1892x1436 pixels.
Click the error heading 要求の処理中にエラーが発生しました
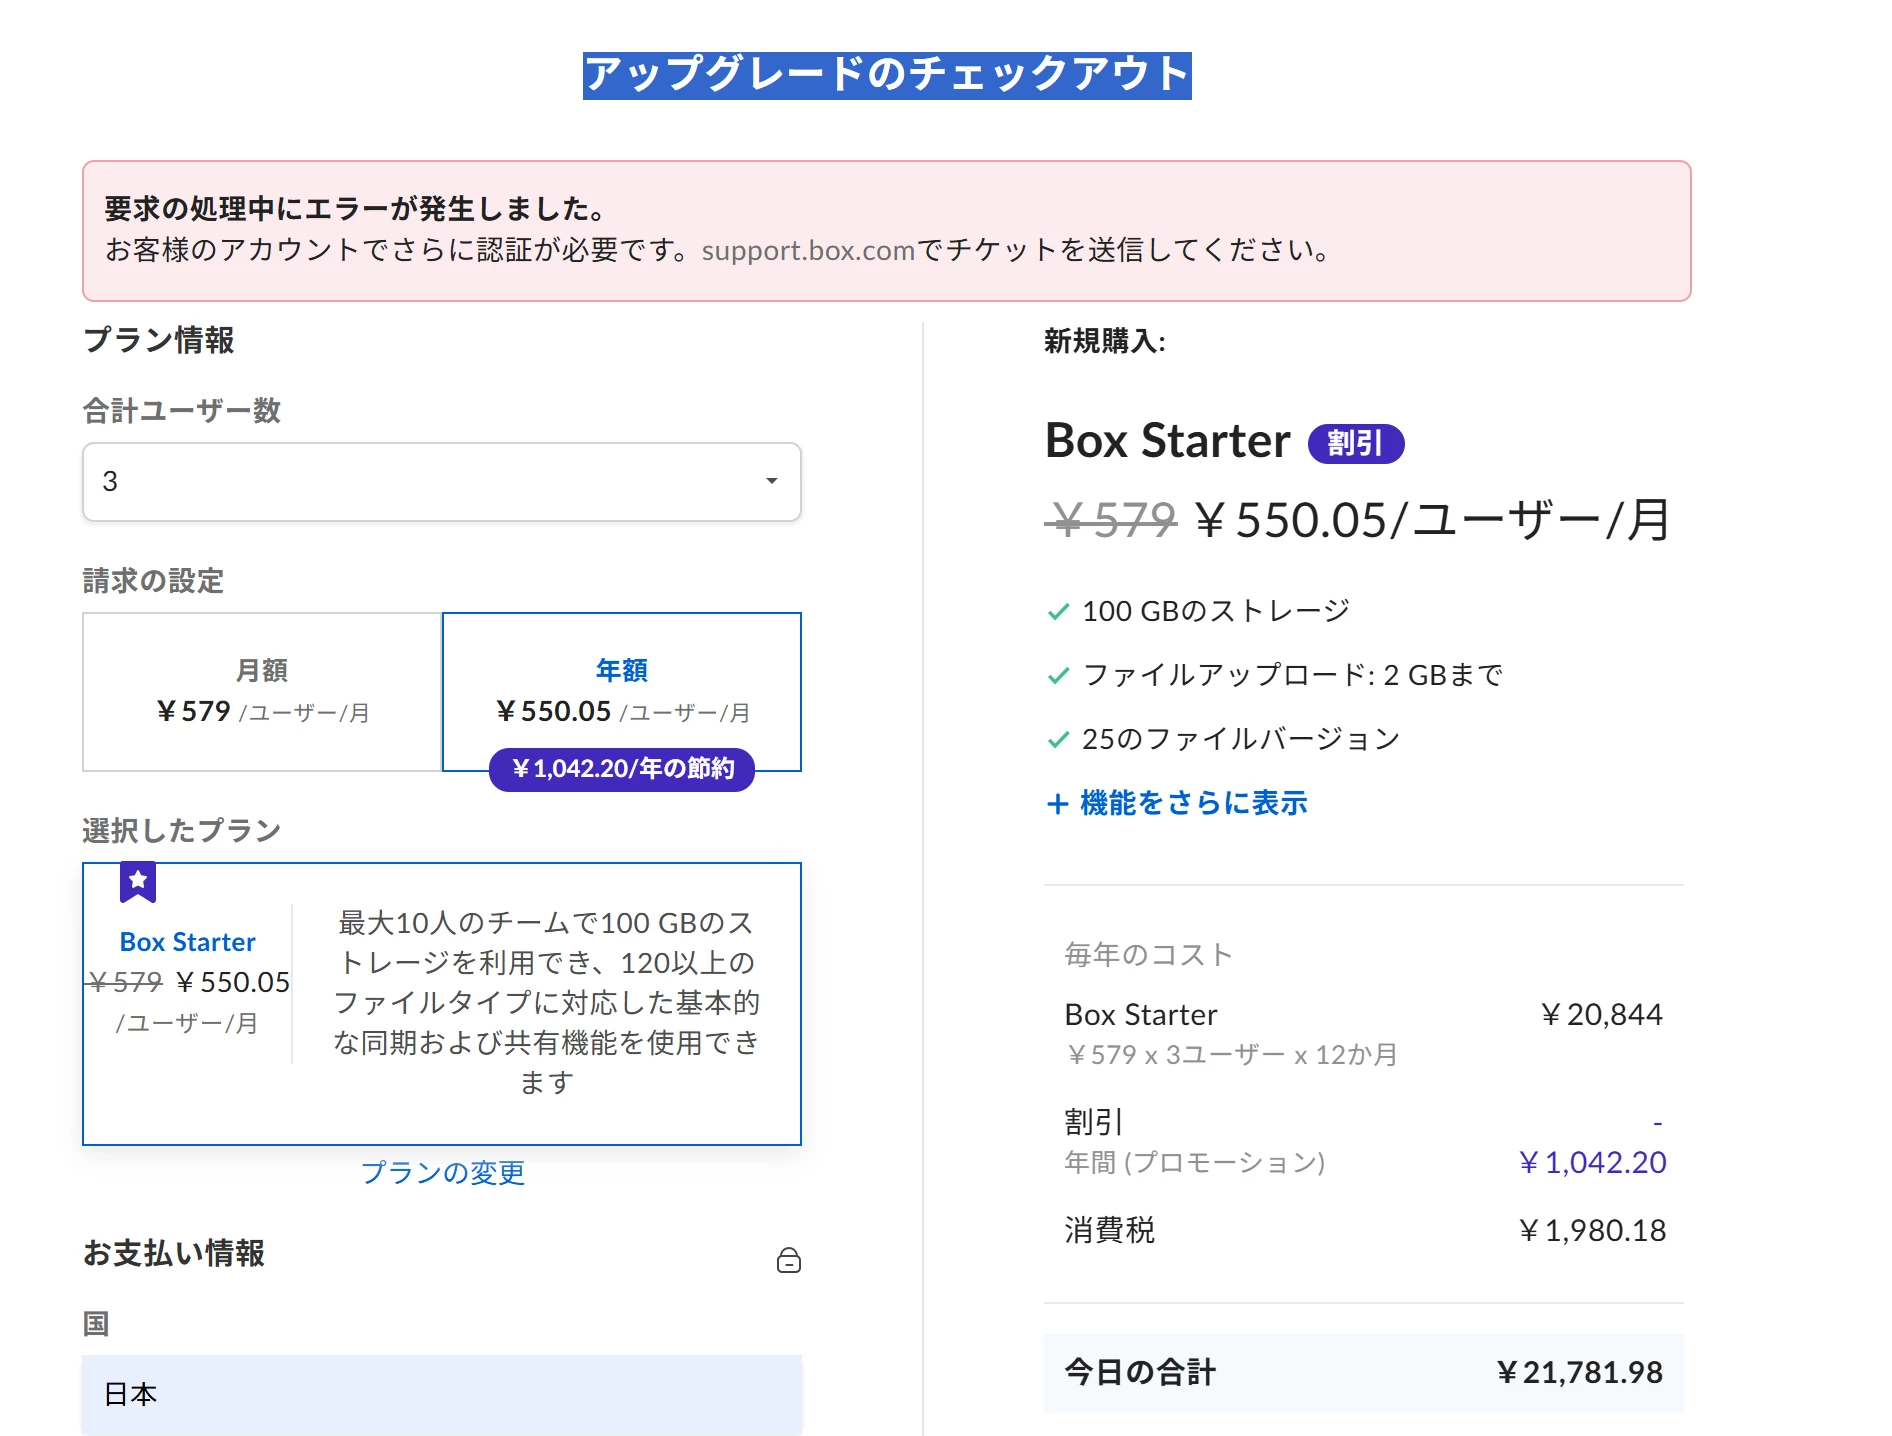tap(355, 209)
